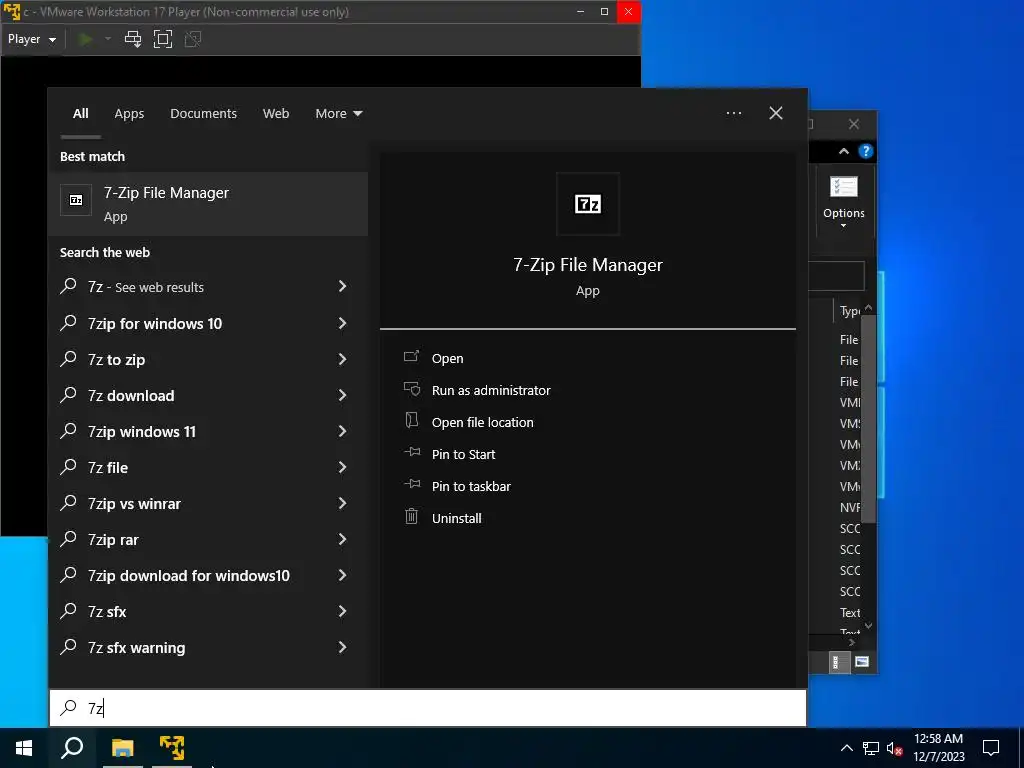Click the search text box containing 7z
1024x768 pixels.
428,708
